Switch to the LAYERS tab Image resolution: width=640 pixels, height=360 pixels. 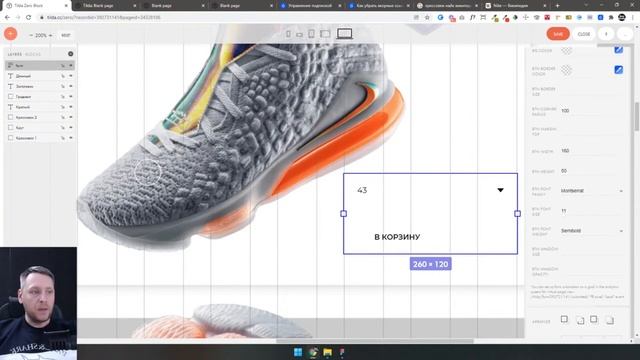(15, 54)
